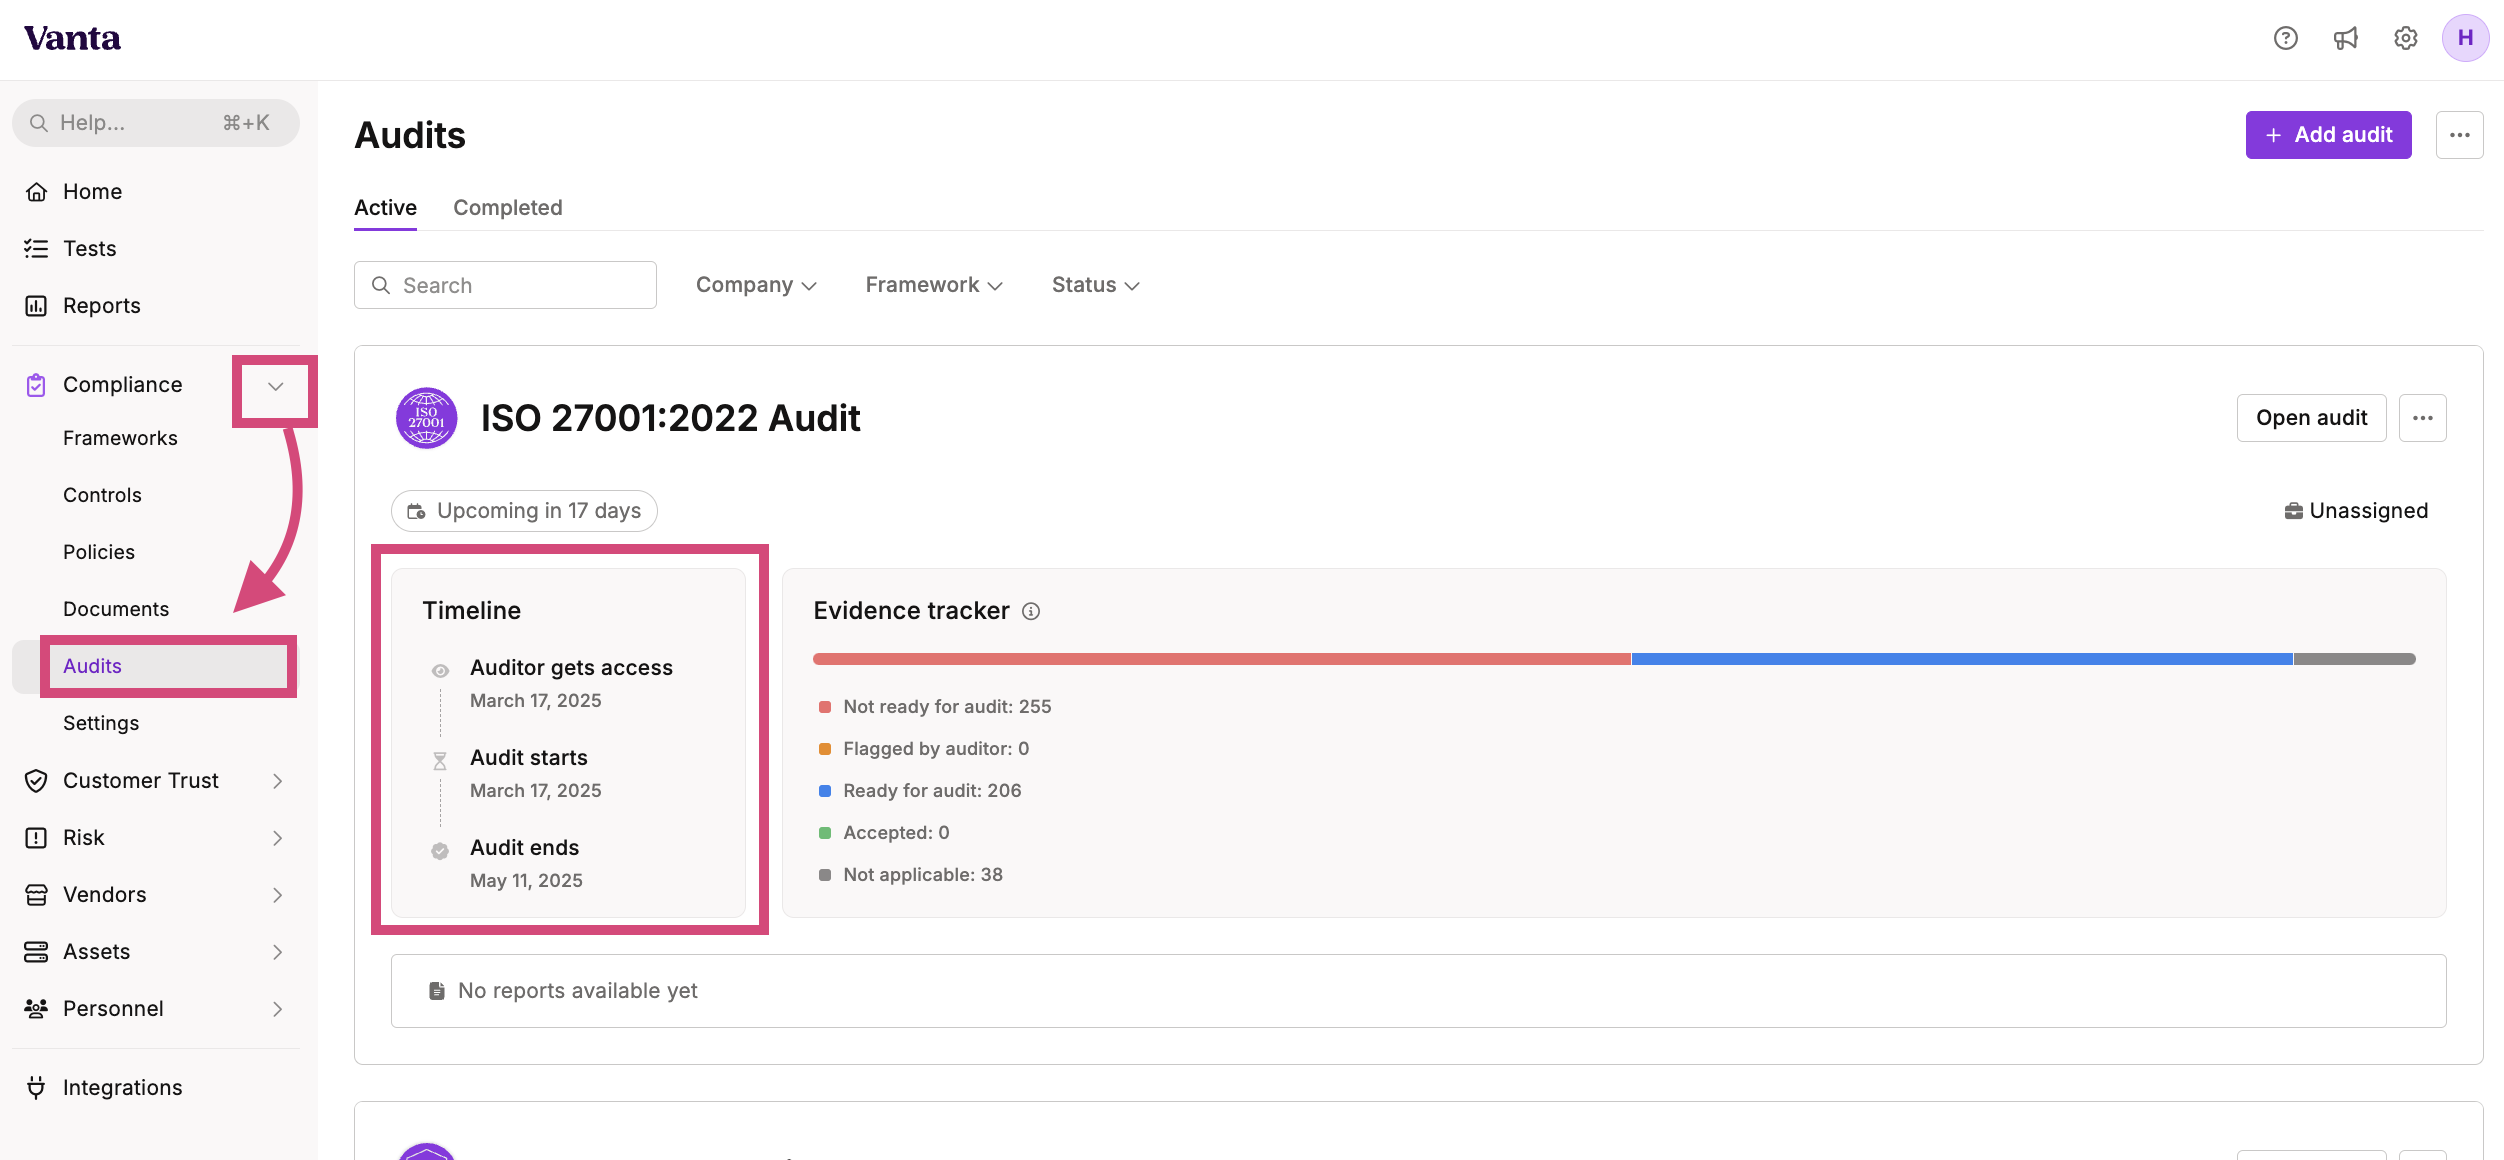
Task: Click the red Not ready legend swatch
Action: 825,707
